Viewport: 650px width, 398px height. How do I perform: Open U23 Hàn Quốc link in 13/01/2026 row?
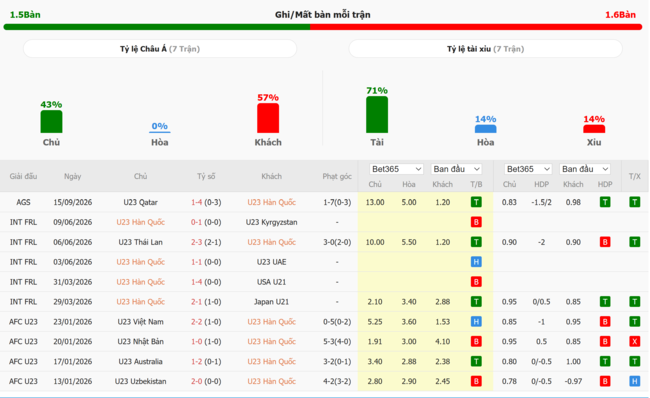point(272,381)
